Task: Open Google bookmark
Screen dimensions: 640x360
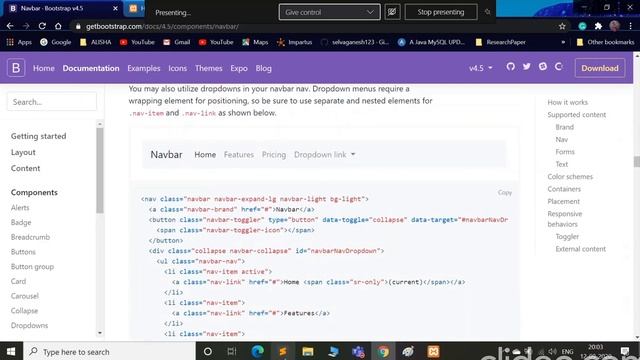Action: click(x=56, y=42)
